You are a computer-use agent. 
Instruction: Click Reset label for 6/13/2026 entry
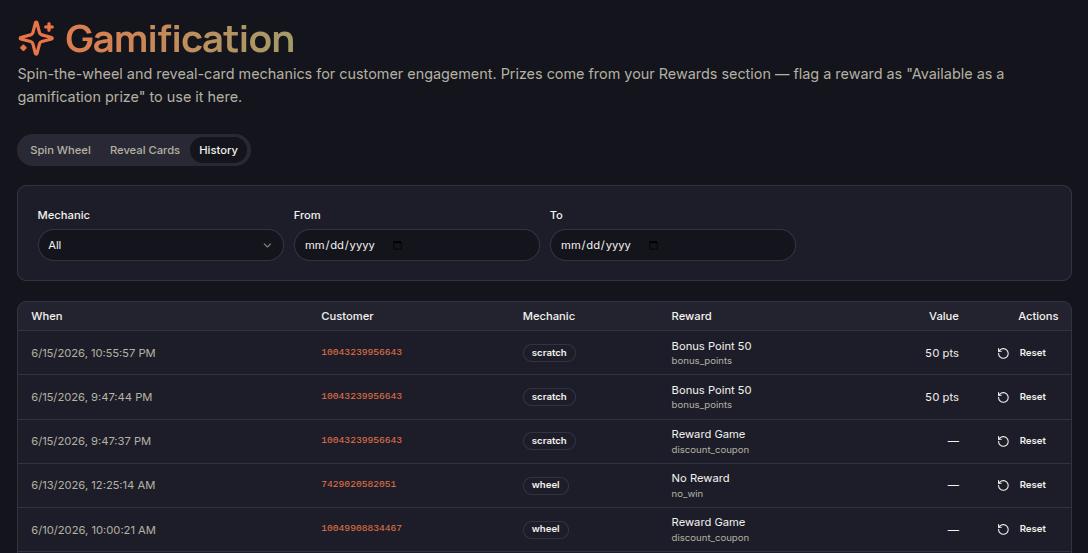1032,485
